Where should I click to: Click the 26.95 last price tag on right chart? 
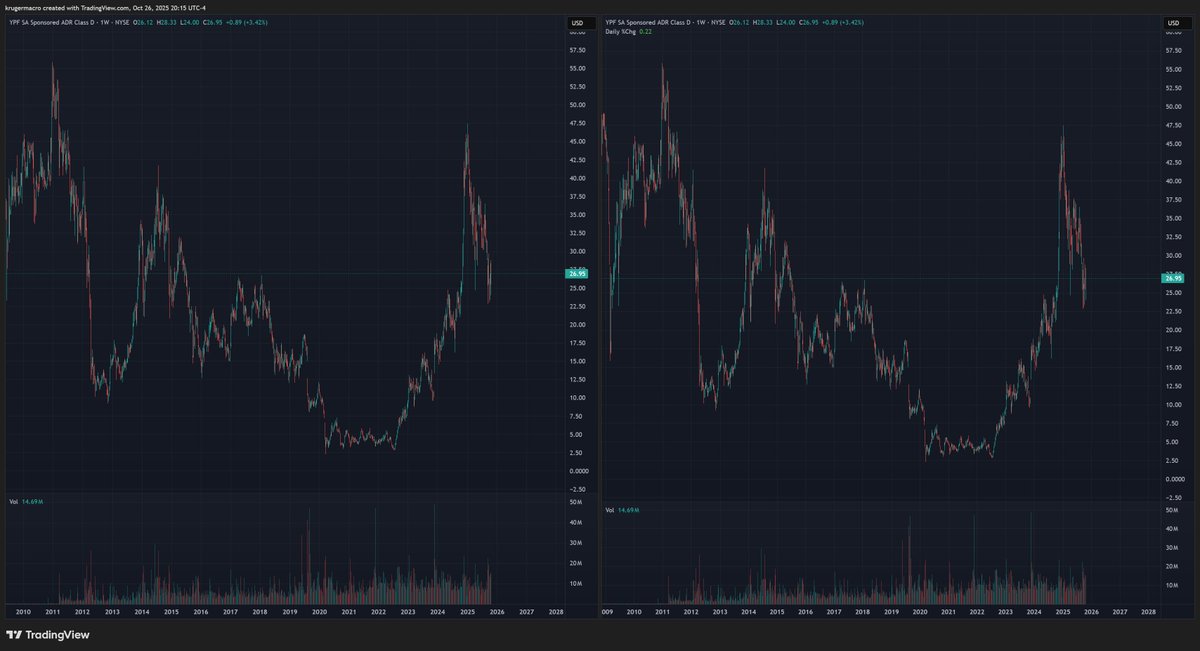(1171, 278)
